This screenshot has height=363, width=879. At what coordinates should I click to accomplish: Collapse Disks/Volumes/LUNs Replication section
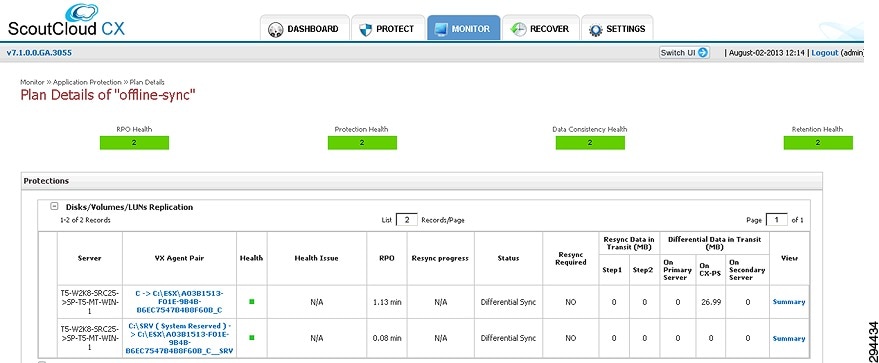[x=54, y=206]
